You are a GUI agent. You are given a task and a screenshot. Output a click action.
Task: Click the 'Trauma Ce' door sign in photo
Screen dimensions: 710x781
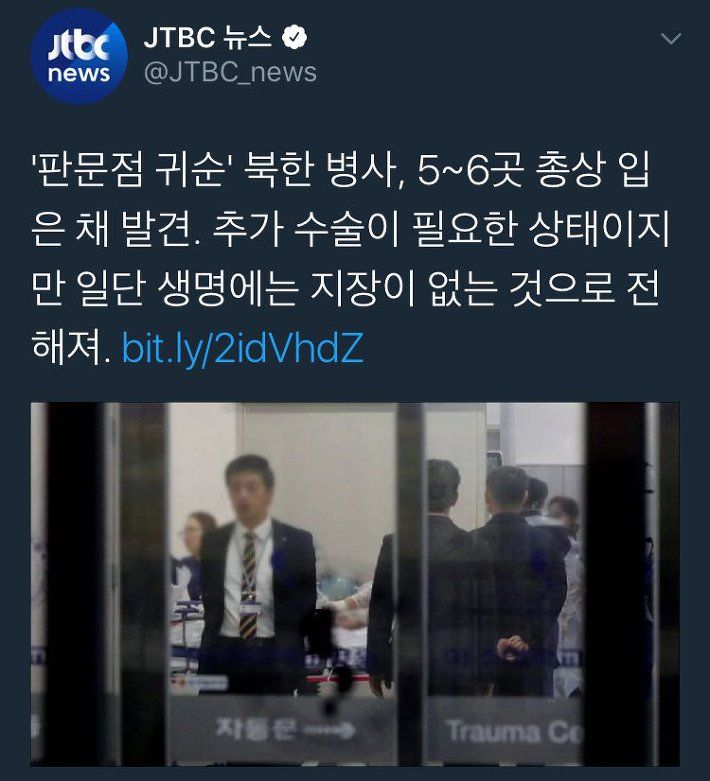514,732
